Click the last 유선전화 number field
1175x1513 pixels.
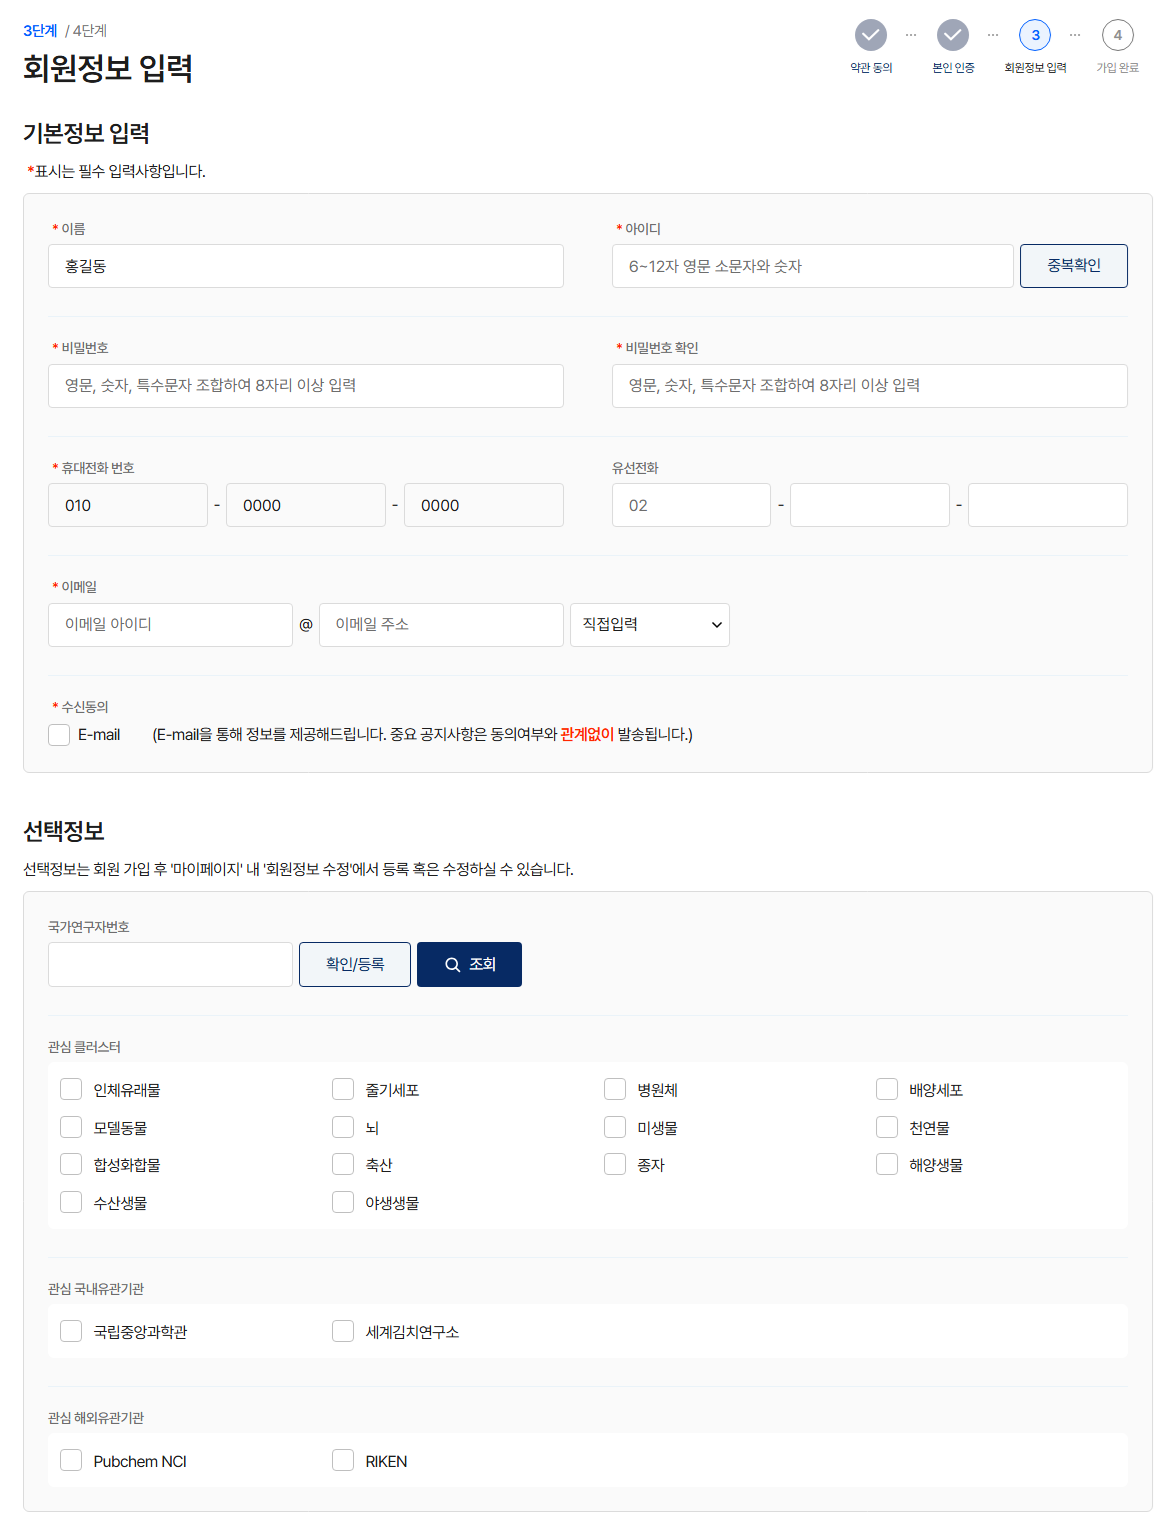click(1048, 505)
